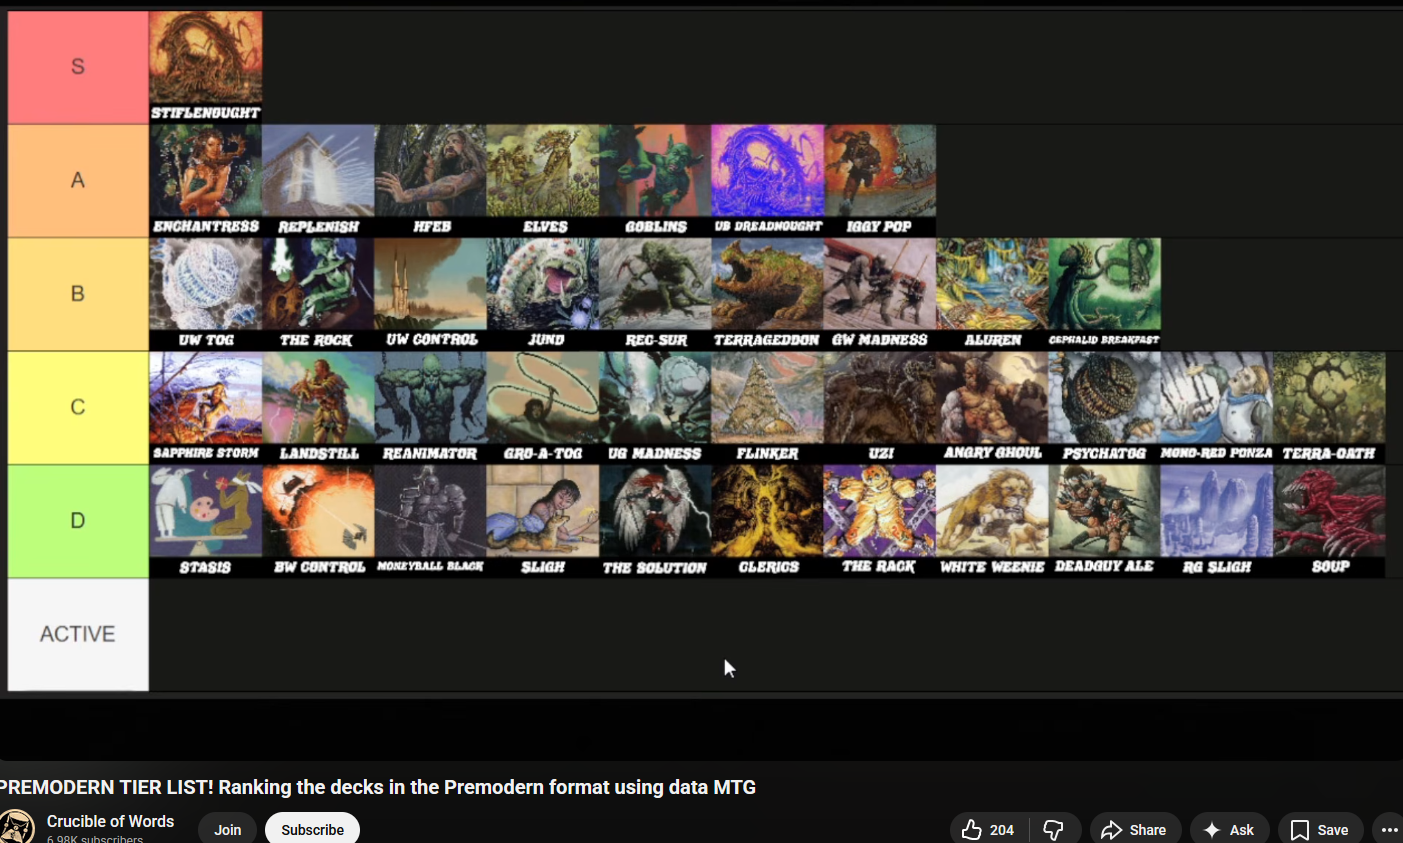Select the green D tier label
Viewport: 1403px width, 843px height.
coord(78,521)
